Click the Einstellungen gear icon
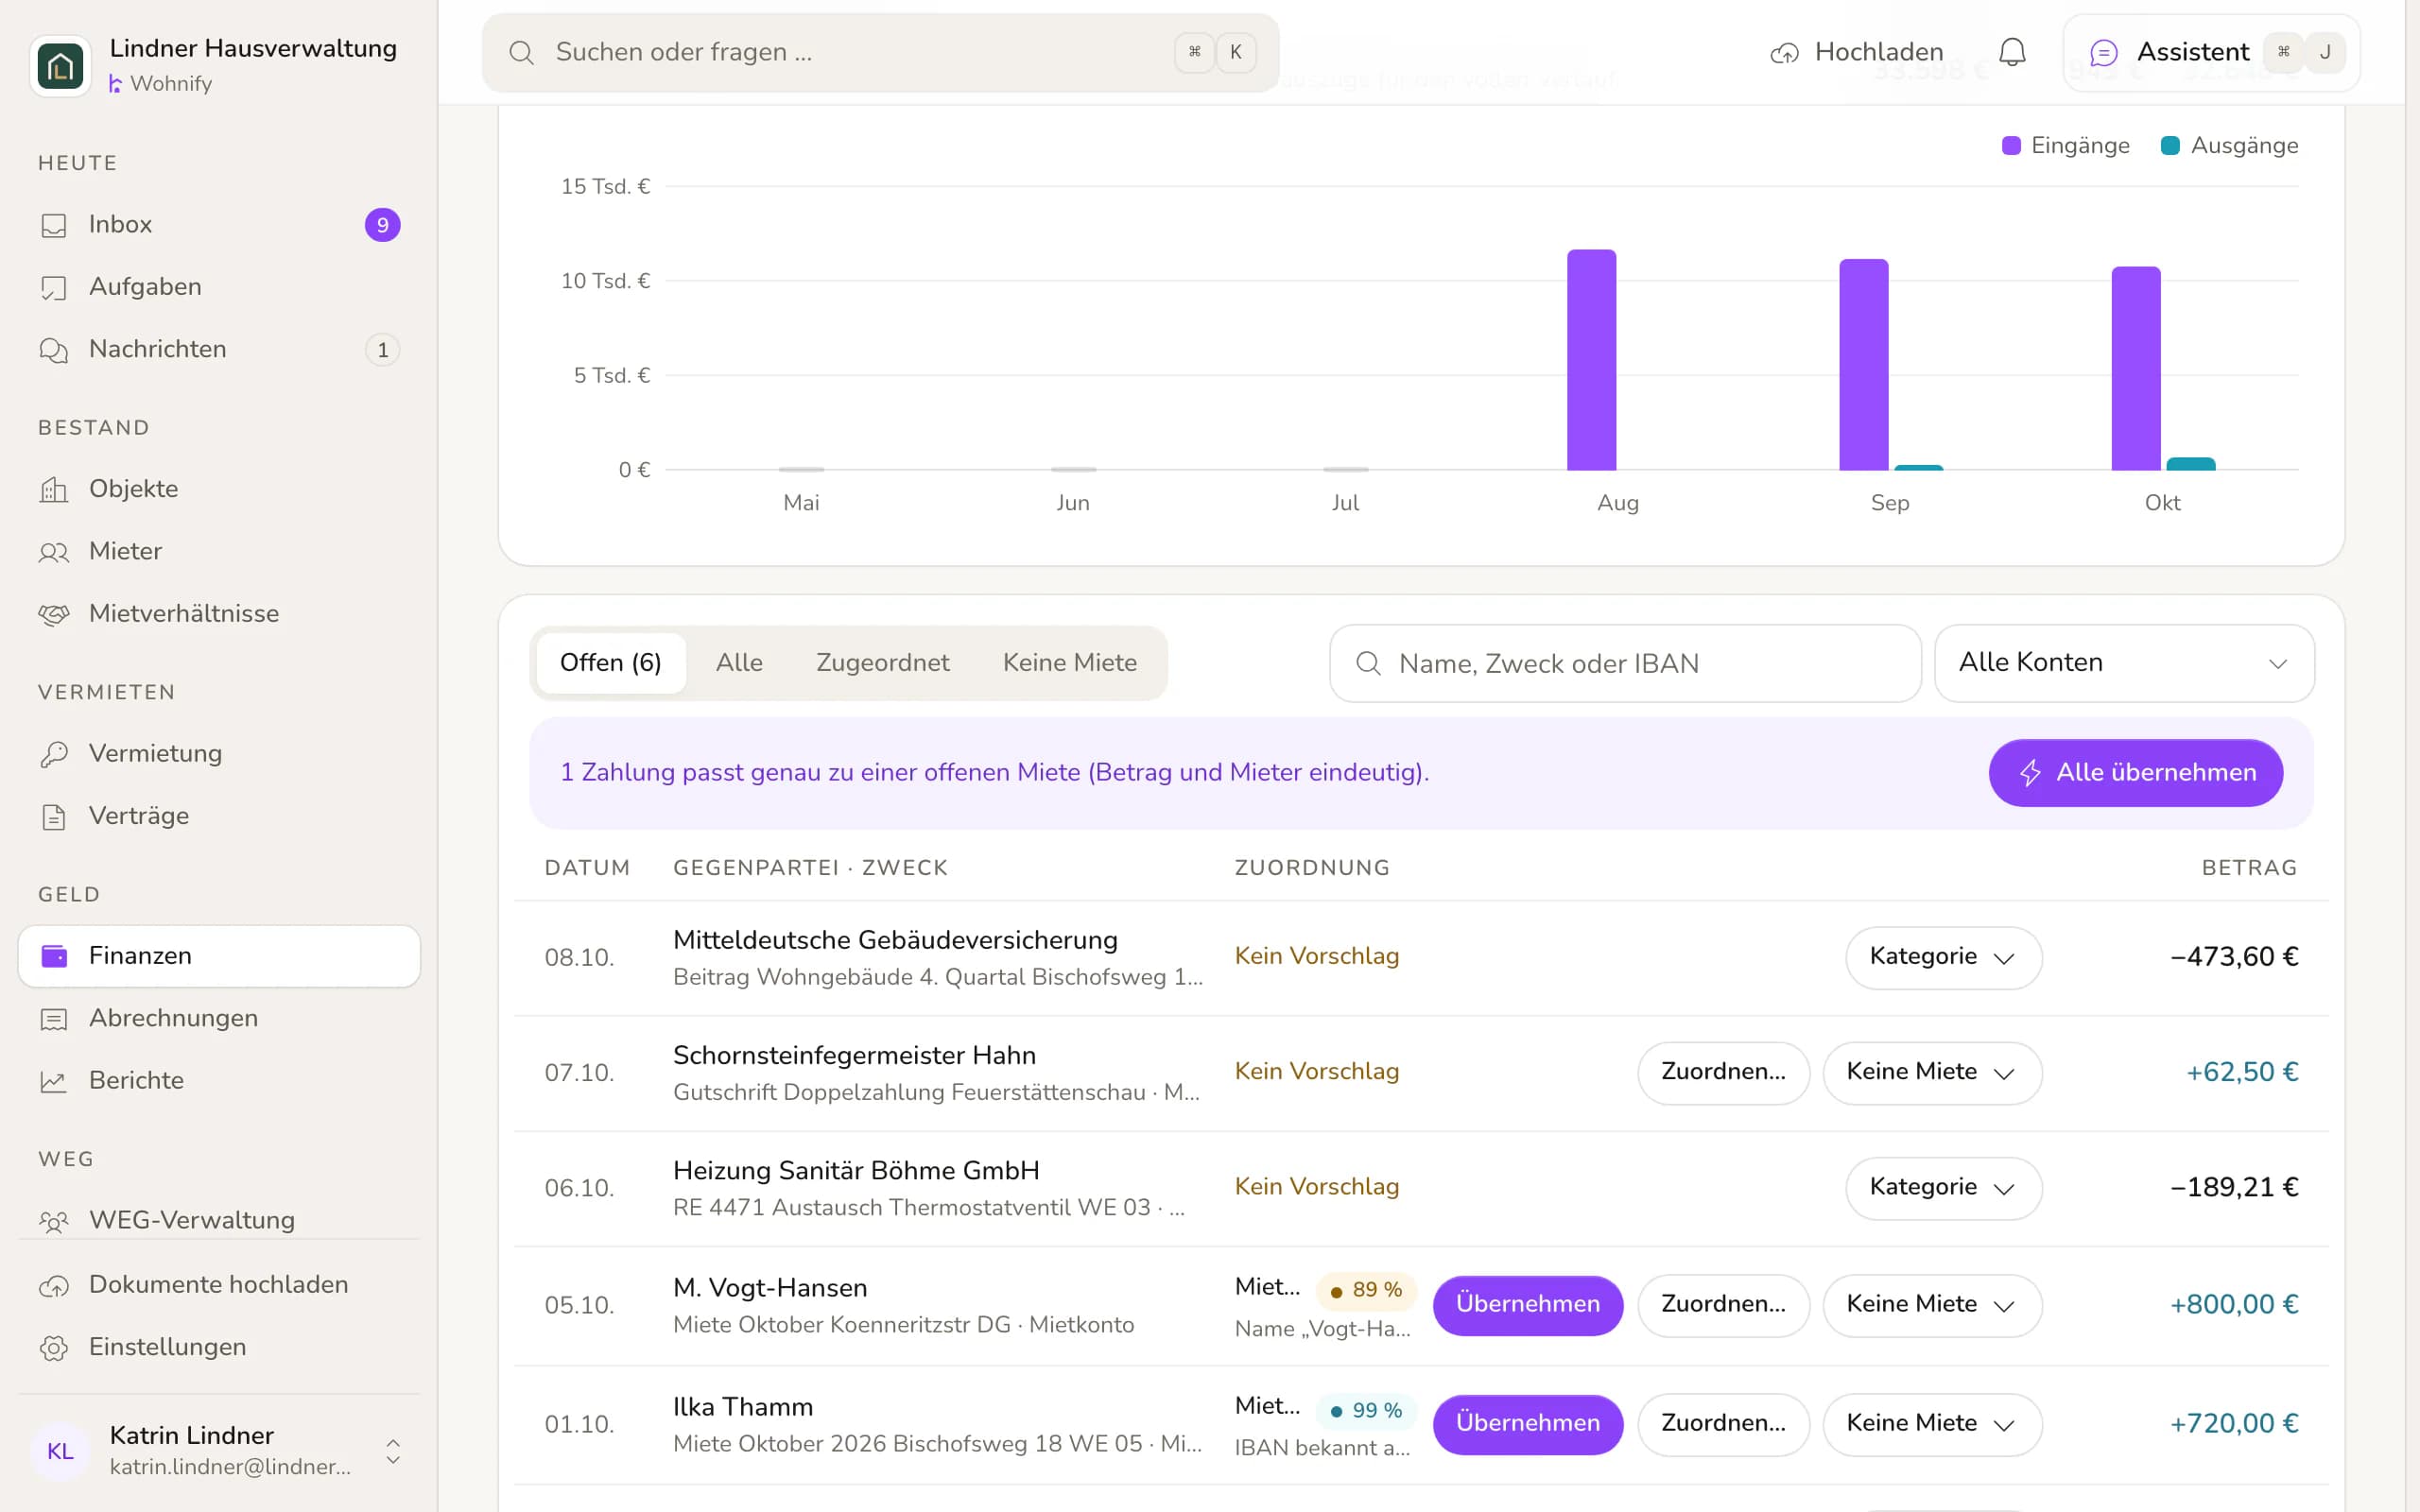The image size is (2420, 1512). [54, 1348]
